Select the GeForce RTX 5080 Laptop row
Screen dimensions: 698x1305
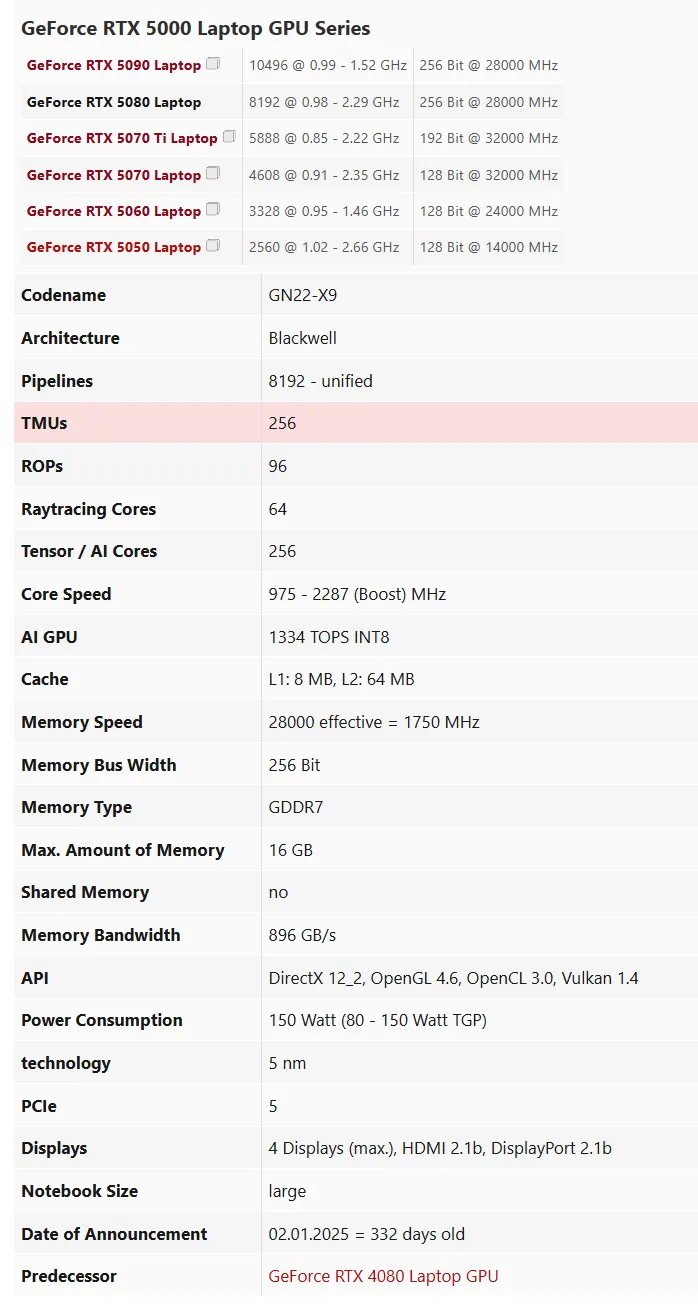[111, 101]
